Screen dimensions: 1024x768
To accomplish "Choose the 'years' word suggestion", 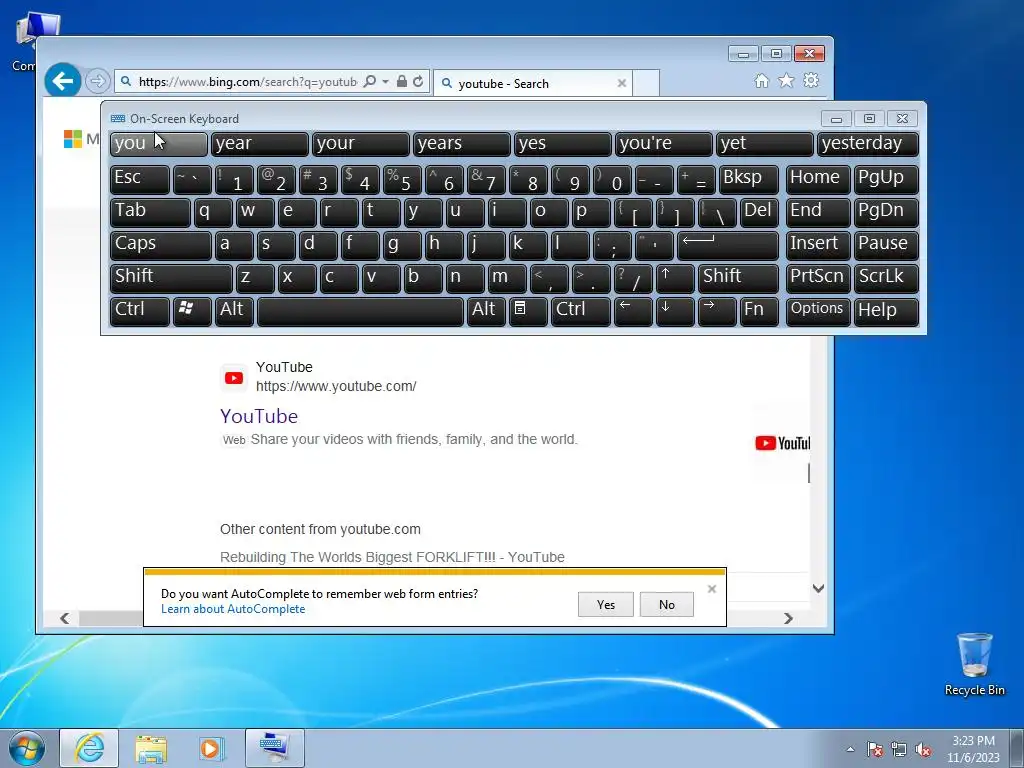I will (x=462, y=144).
